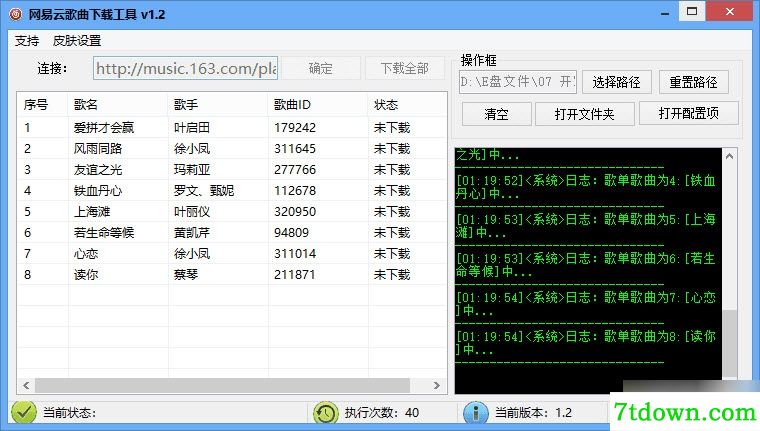Image resolution: width=760 pixels, height=431 pixels.
Task: Select the song row 爱拼才会赢
Action: [232, 128]
